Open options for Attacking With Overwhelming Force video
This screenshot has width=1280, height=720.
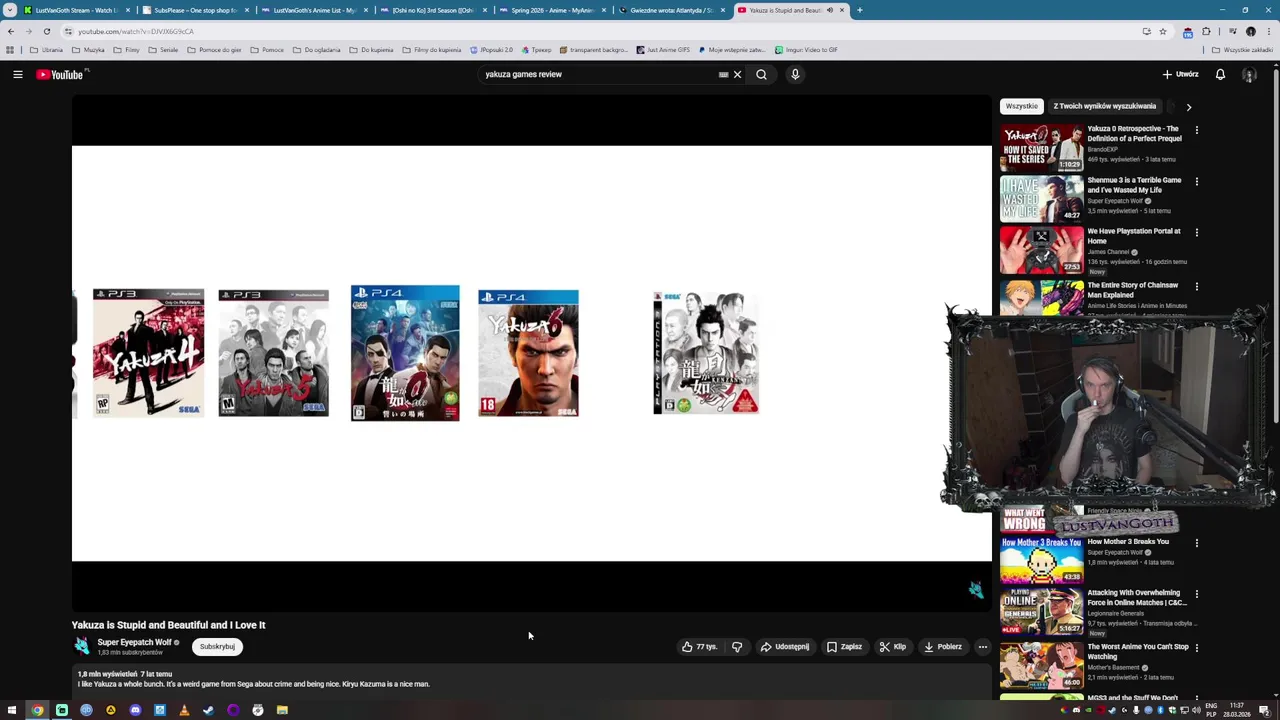[1196, 594]
